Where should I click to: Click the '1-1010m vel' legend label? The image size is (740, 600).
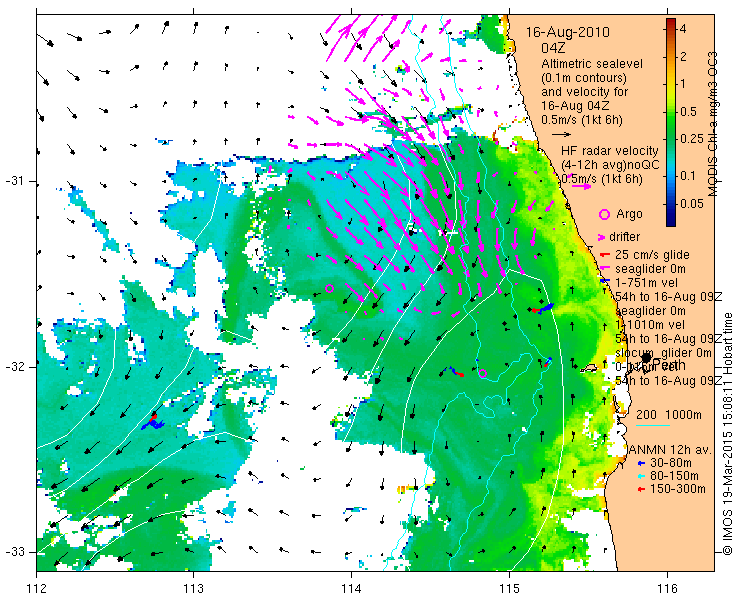coord(650,325)
